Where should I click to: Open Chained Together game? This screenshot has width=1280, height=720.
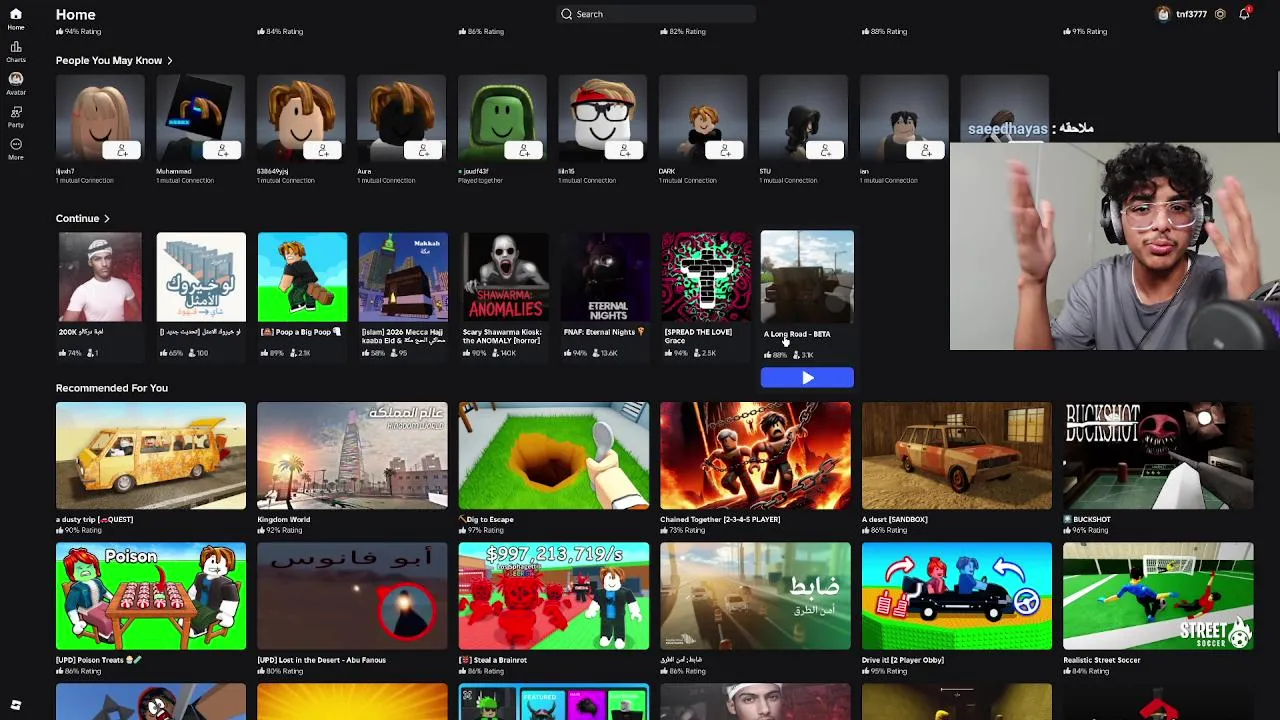(x=756, y=456)
